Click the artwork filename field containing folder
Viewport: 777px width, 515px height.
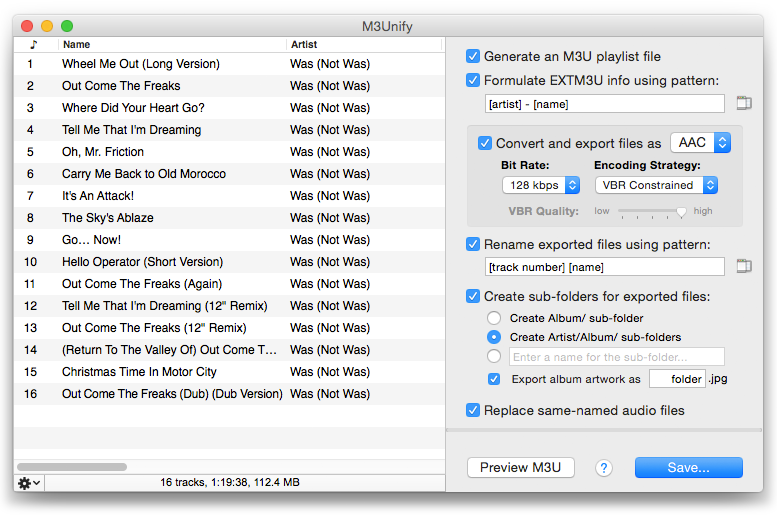pyautogui.click(x=677, y=379)
